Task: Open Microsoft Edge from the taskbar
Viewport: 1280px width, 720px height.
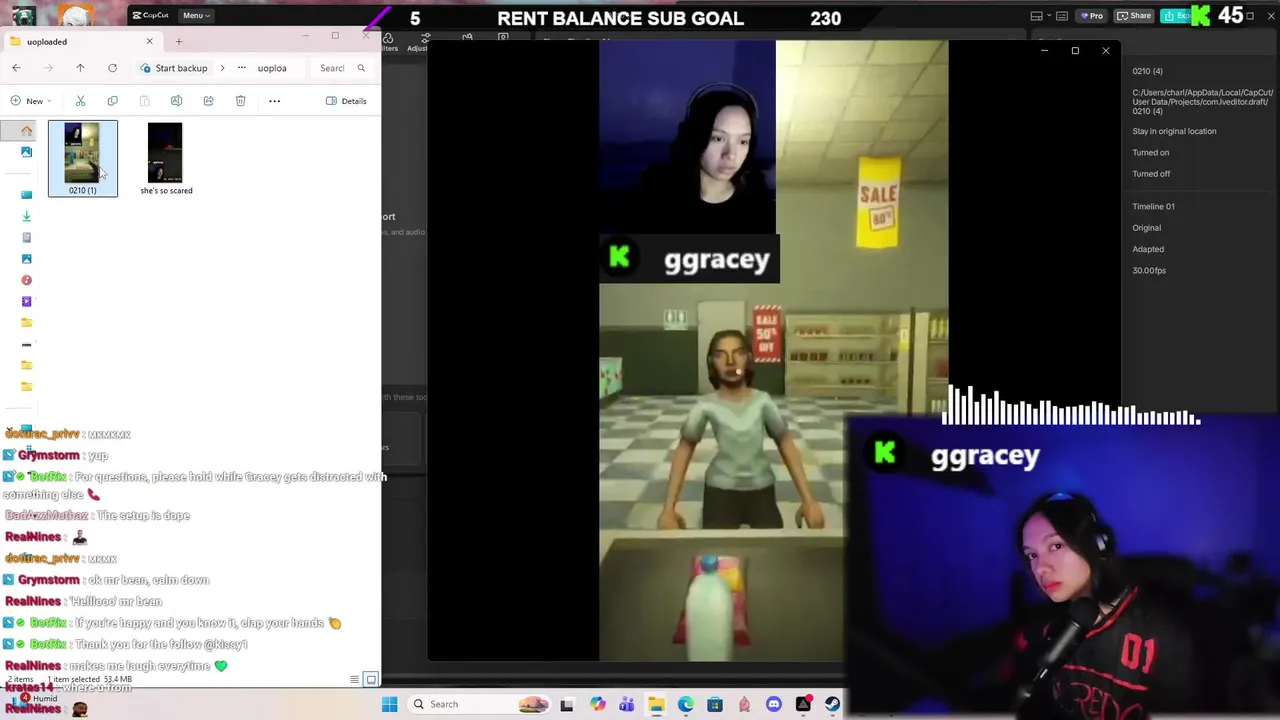Action: tap(685, 704)
